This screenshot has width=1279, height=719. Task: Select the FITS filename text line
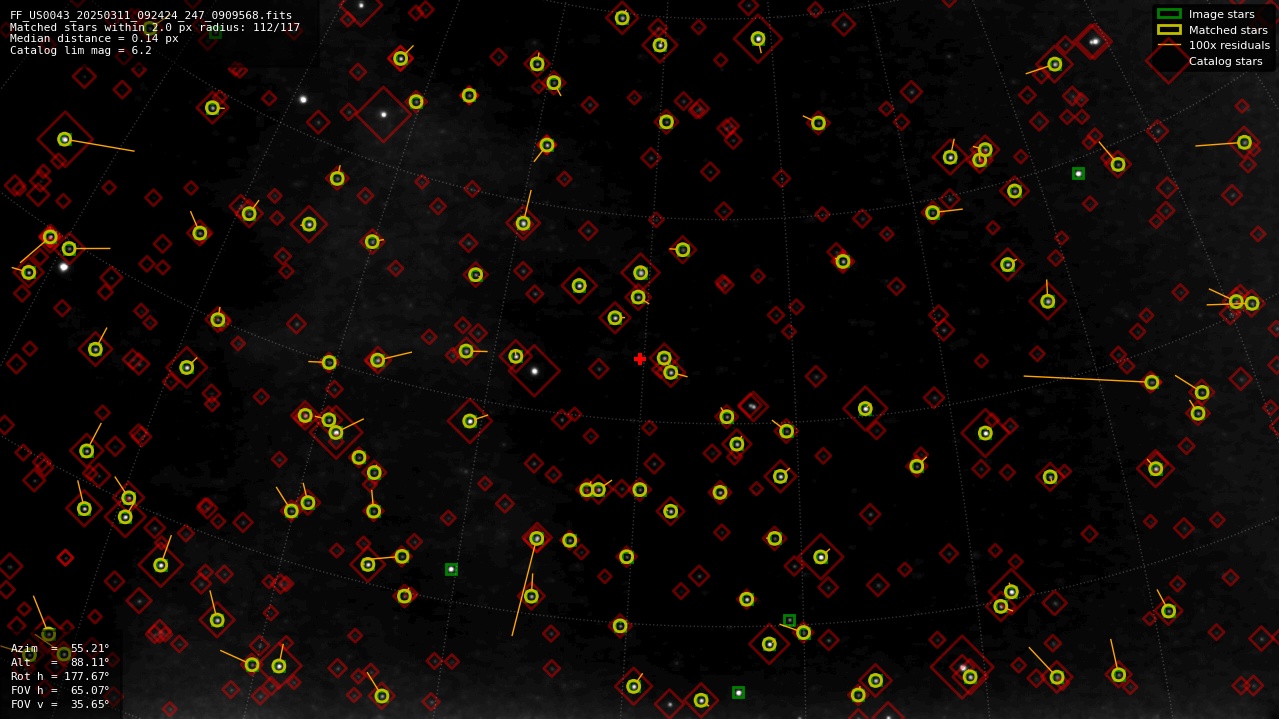(x=151, y=15)
